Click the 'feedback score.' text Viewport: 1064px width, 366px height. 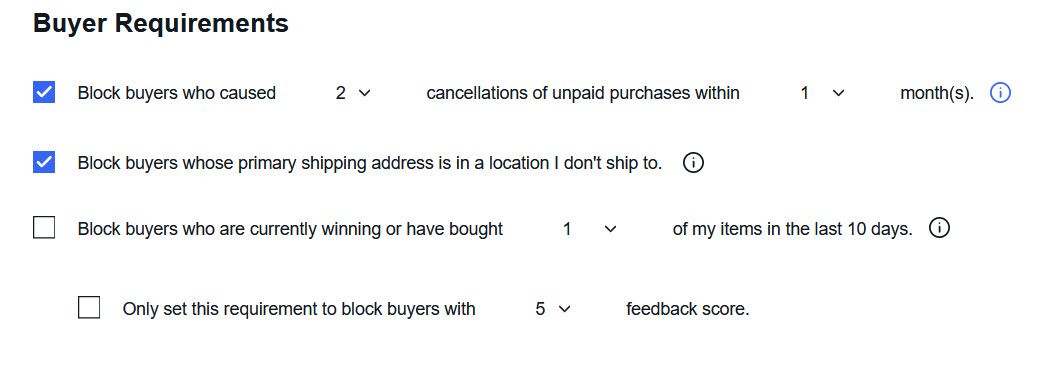click(x=687, y=309)
